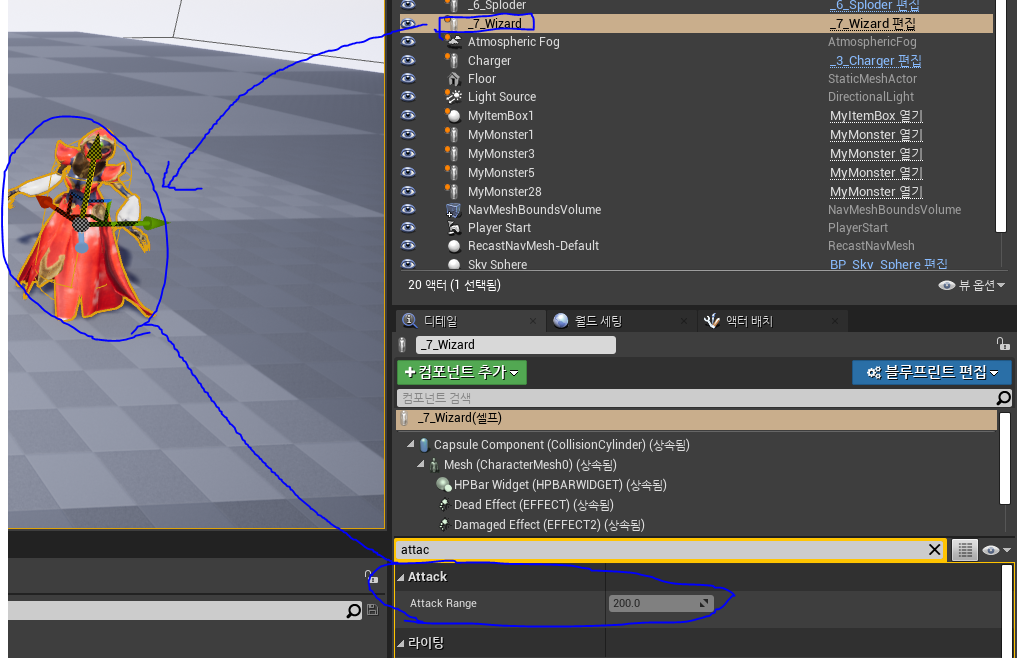The height and width of the screenshot is (658, 1017).
Task: Click the search icon in bottom-left search bar
Action: point(353,611)
